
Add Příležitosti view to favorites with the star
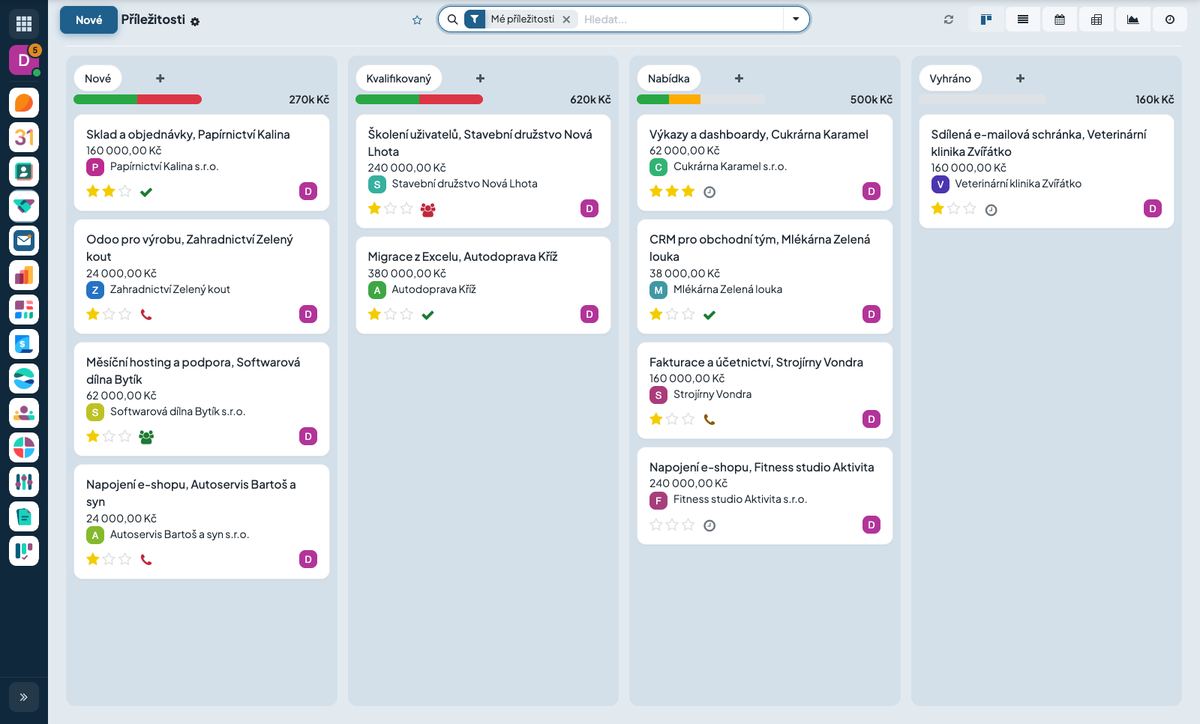pyautogui.click(x=417, y=19)
